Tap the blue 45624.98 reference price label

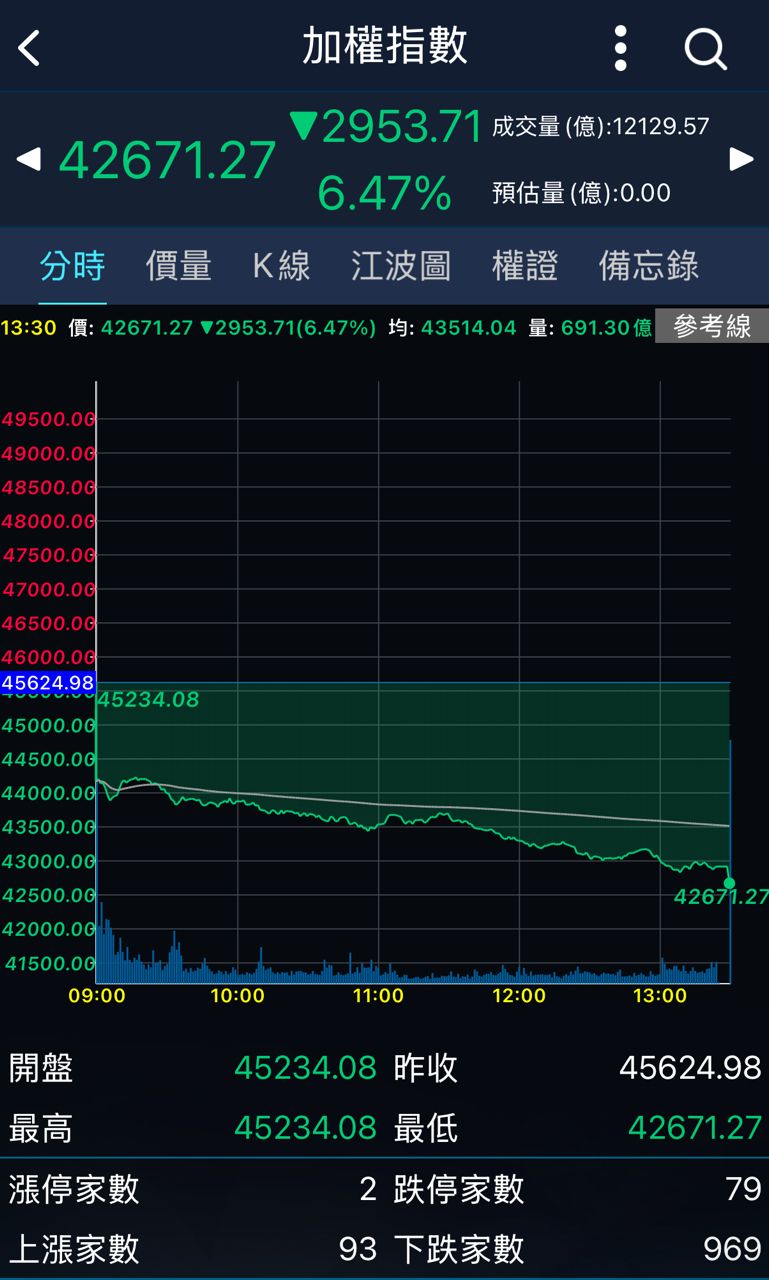coord(47,683)
